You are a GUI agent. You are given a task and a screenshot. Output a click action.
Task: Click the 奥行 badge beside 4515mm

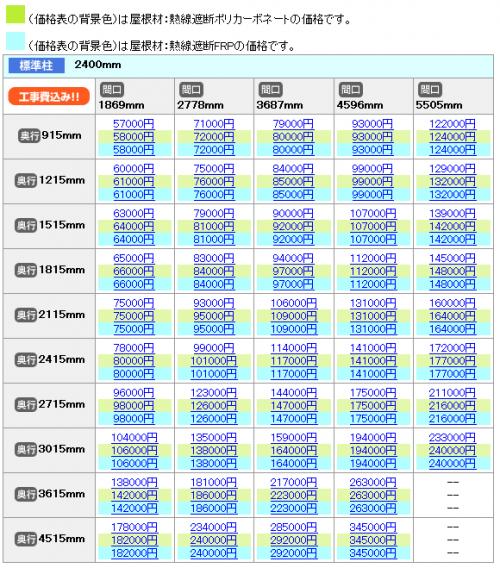coord(26,539)
